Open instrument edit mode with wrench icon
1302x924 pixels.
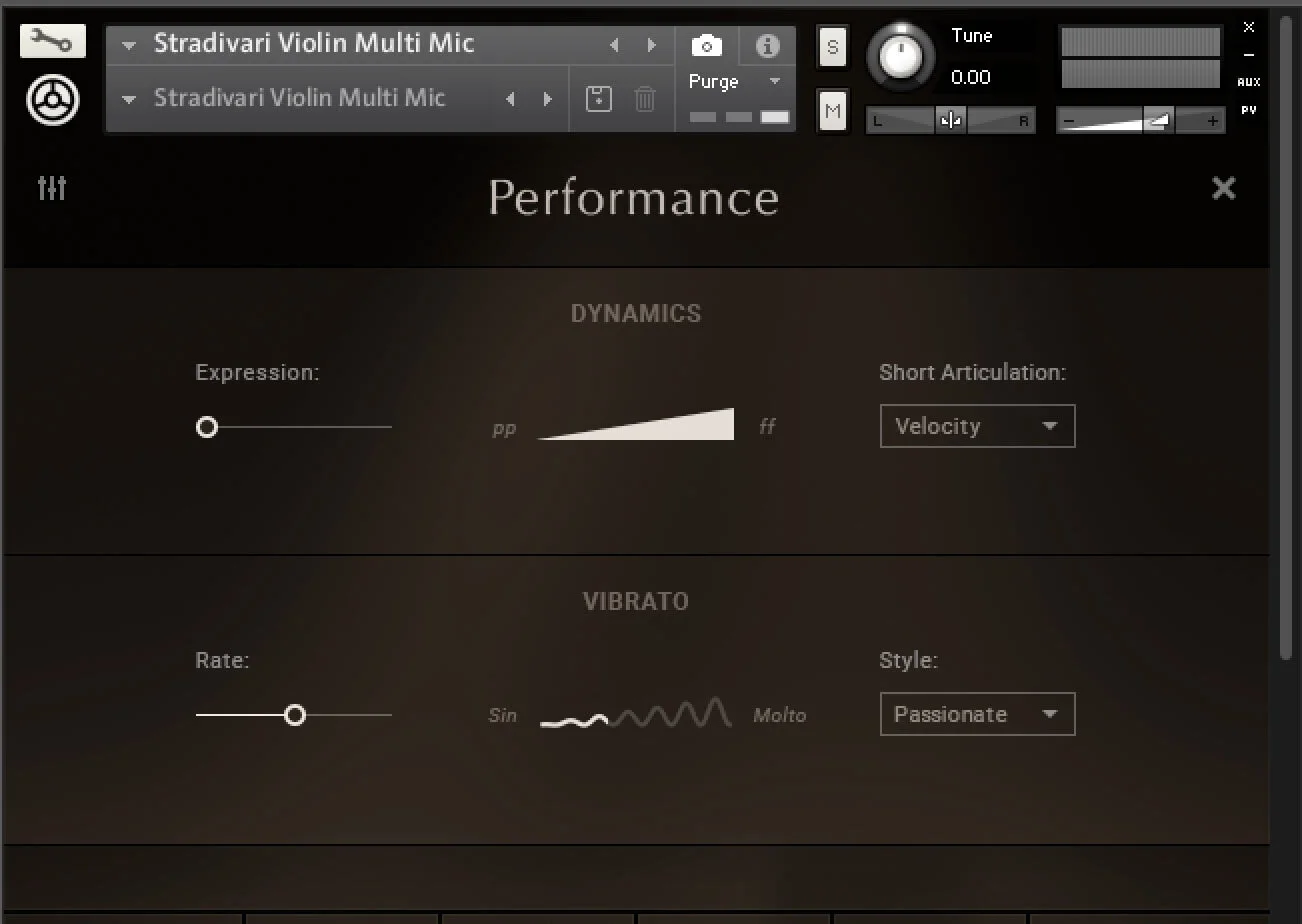click(x=53, y=41)
